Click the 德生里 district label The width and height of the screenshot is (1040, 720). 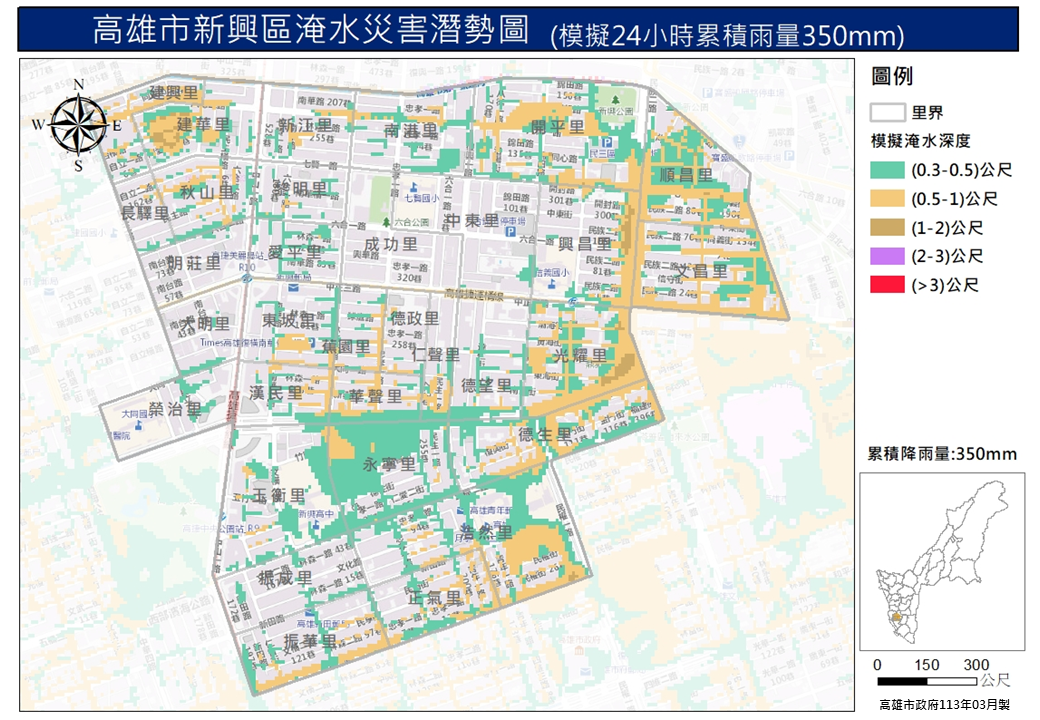click(x=545, y=435)
